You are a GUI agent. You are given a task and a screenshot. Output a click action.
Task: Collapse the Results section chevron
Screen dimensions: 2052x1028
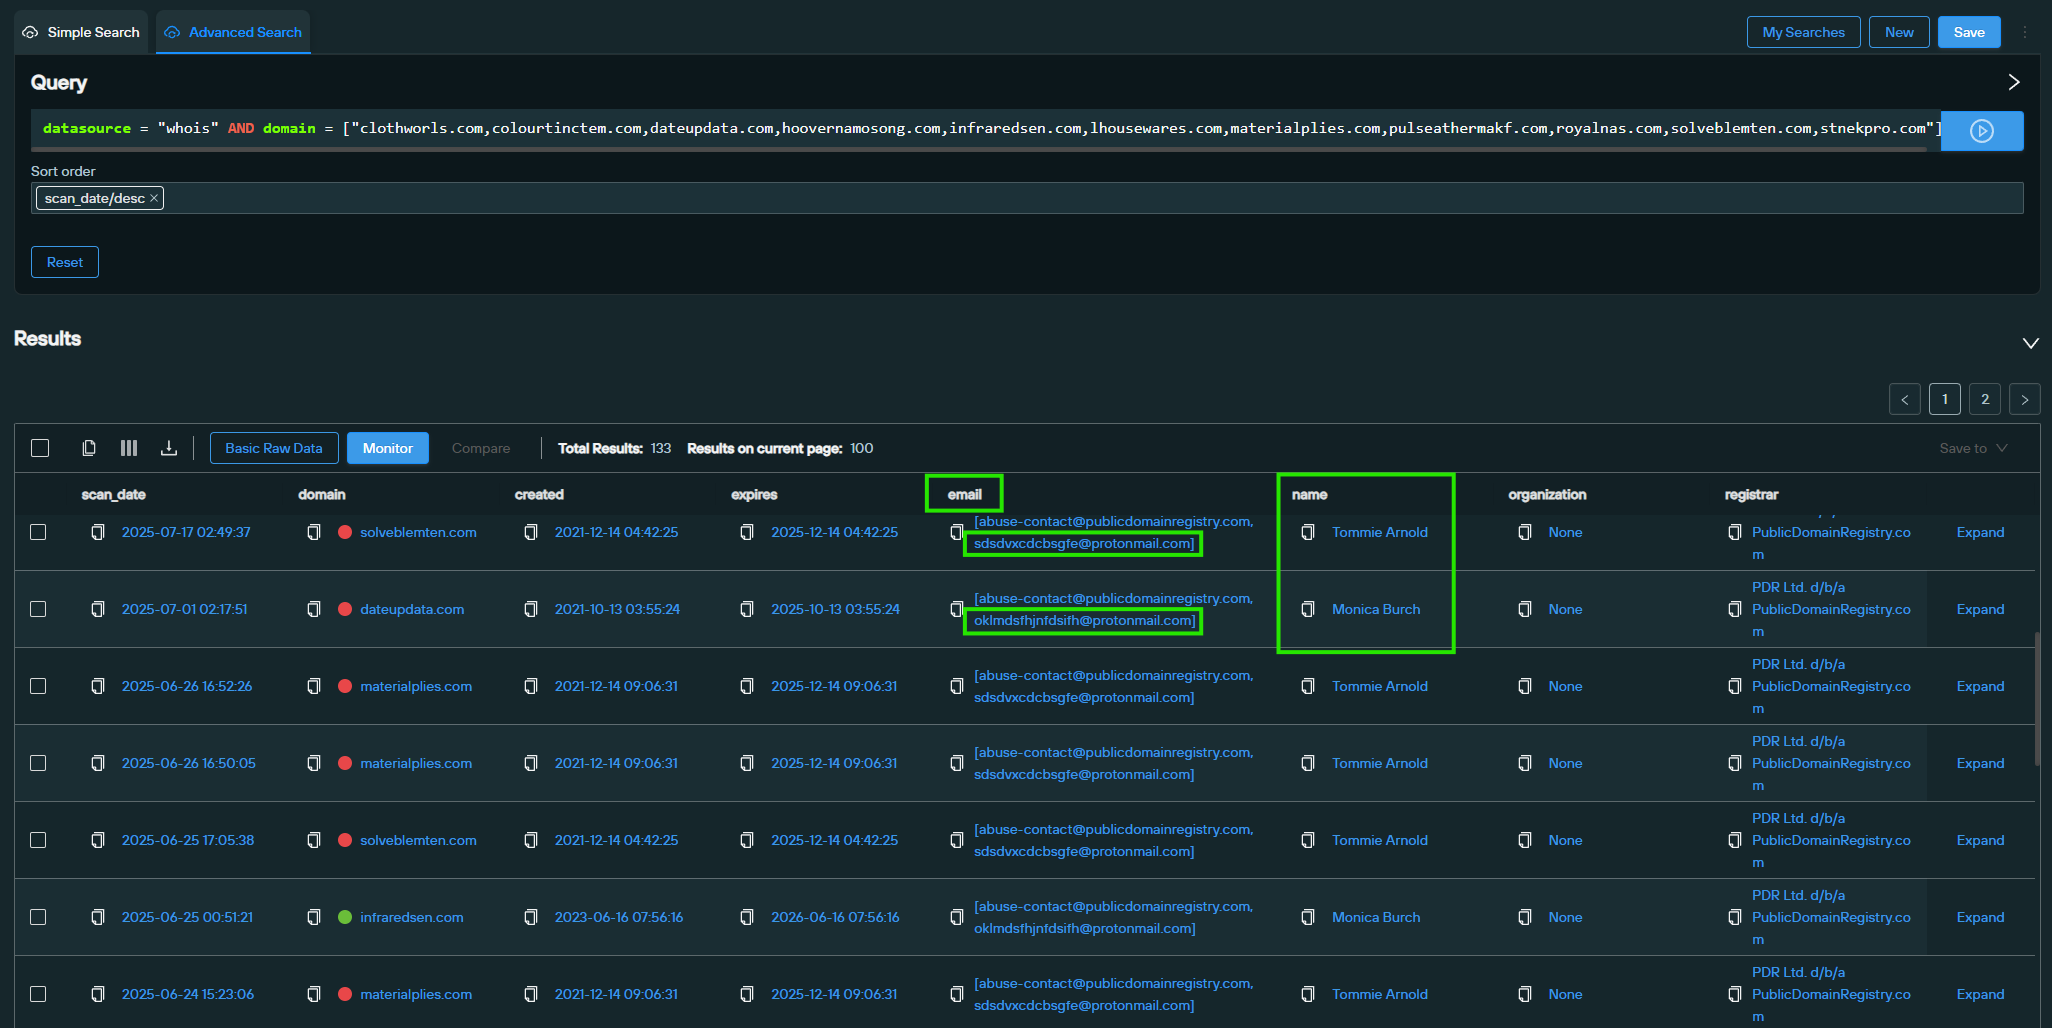(x=2030, y=343)
